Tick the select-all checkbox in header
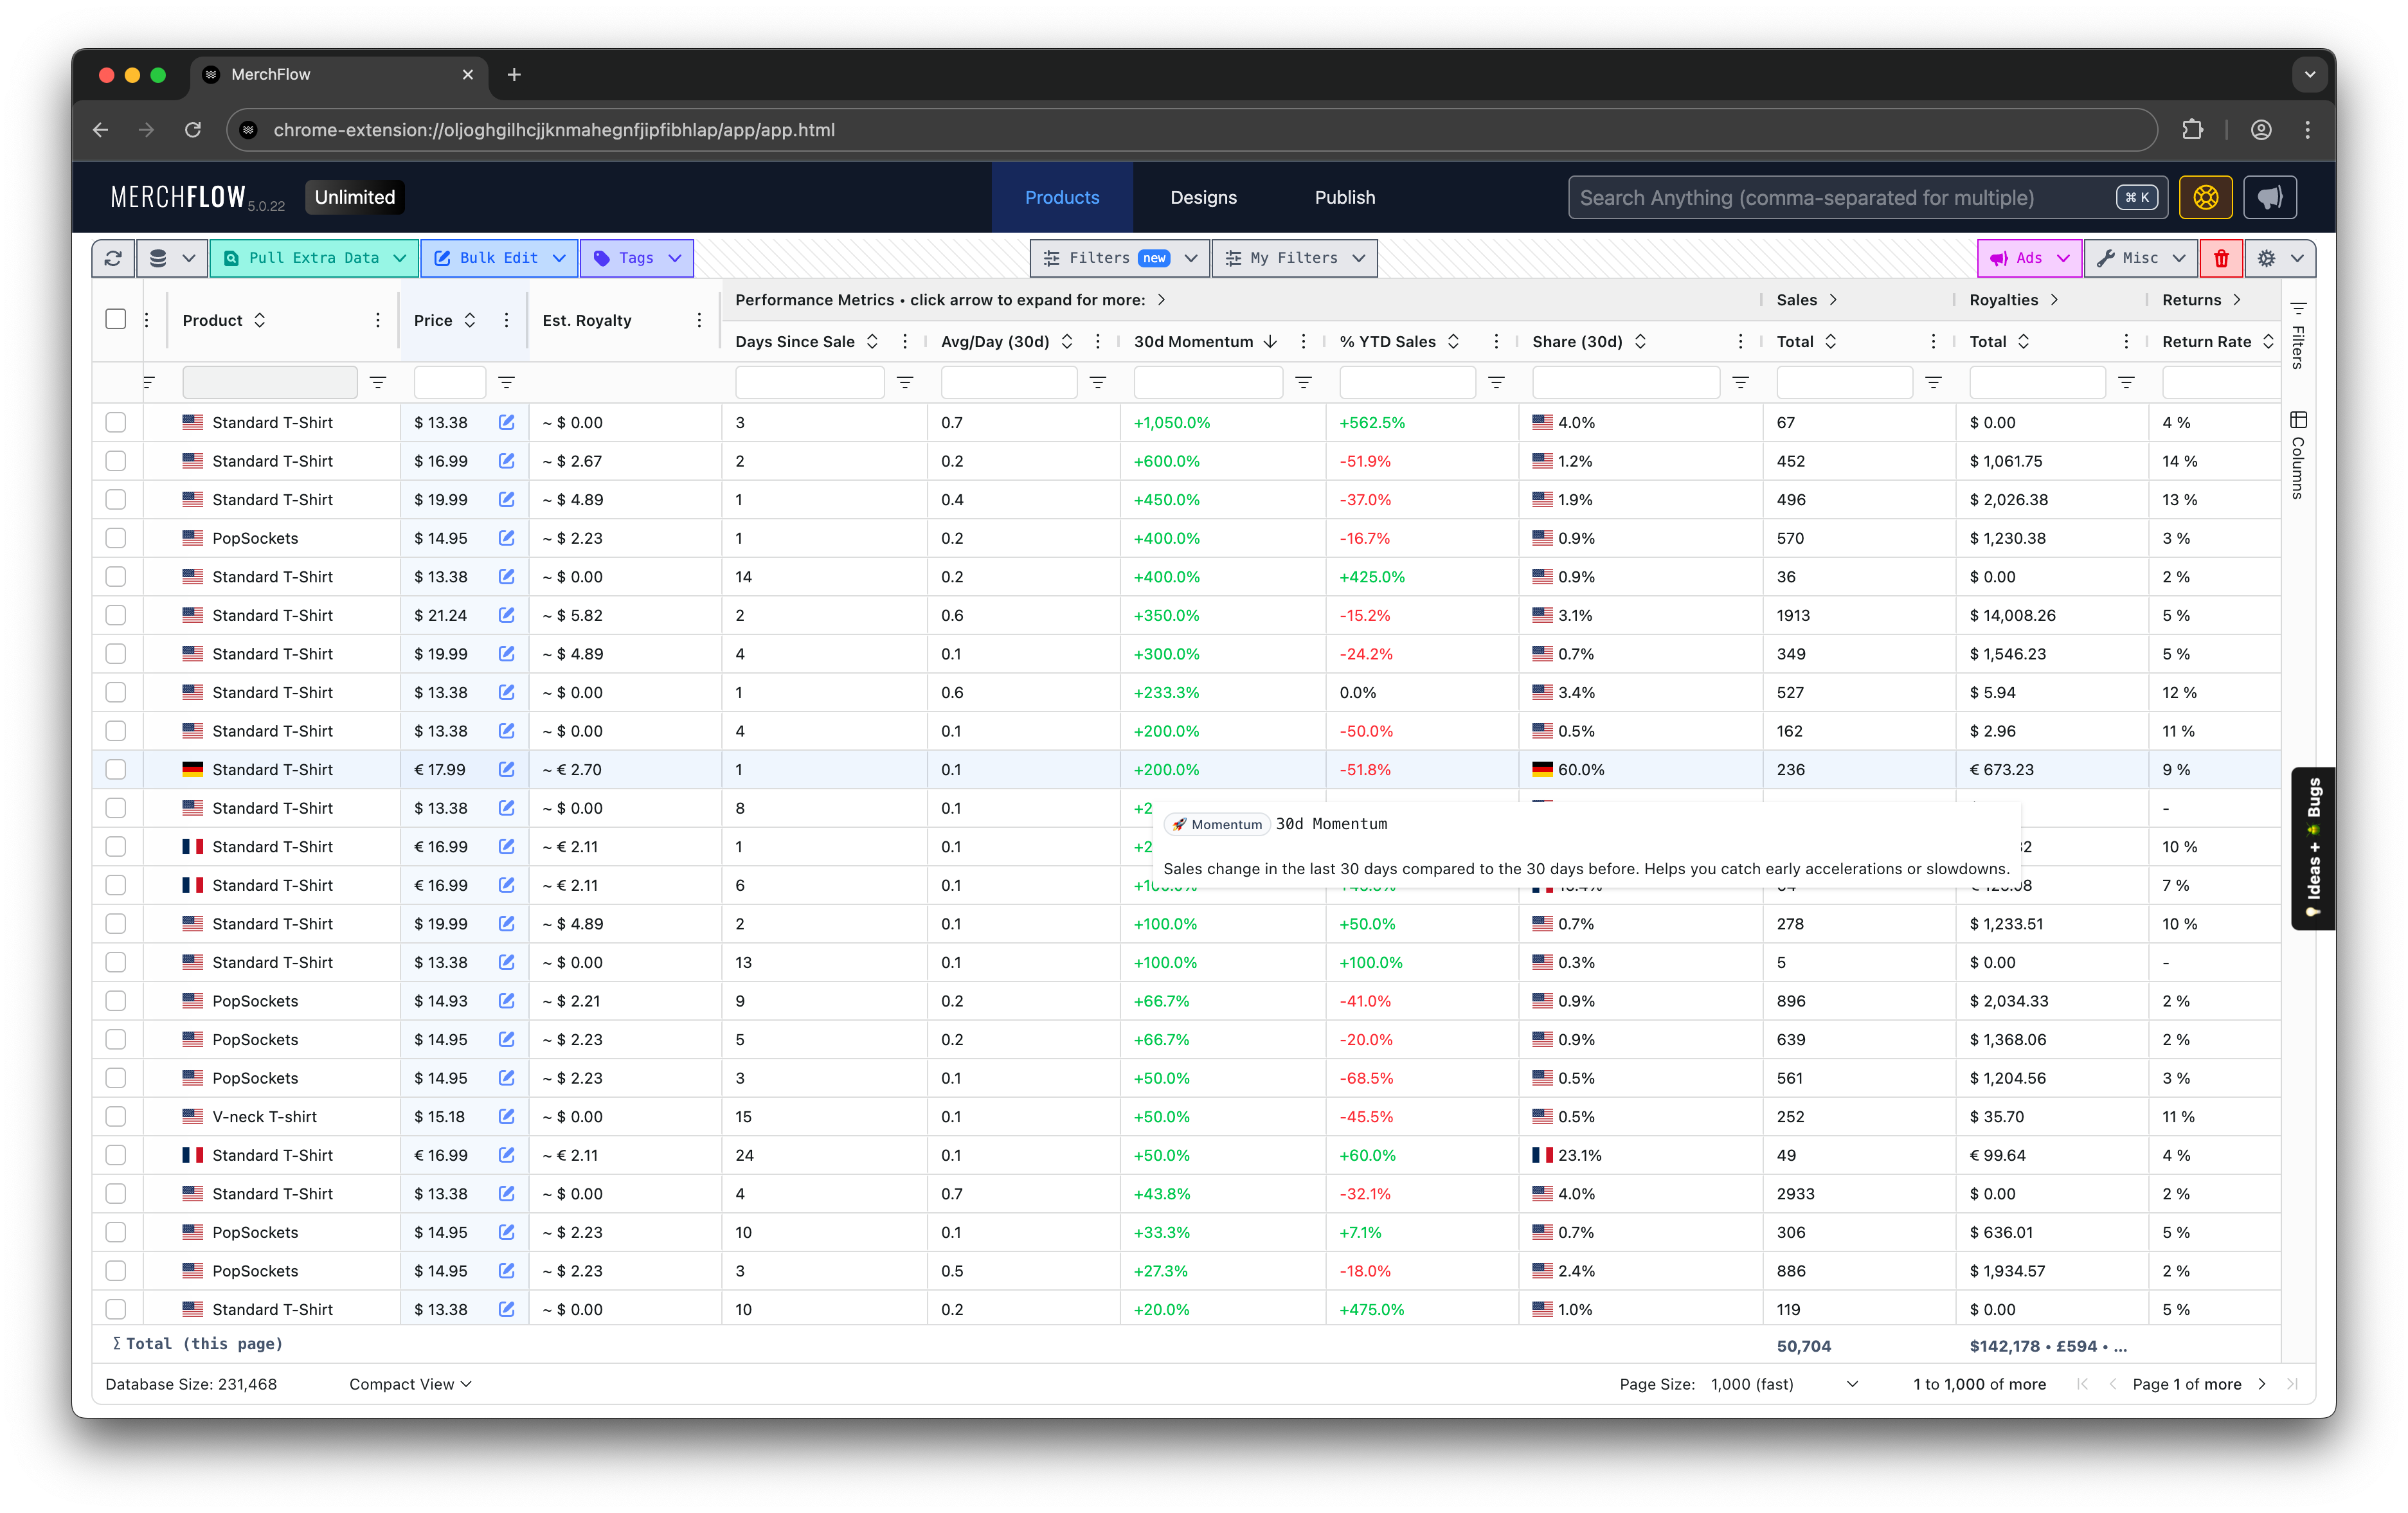The width and height of the screenshot is (2408, 1513). [x=116, y=319]
